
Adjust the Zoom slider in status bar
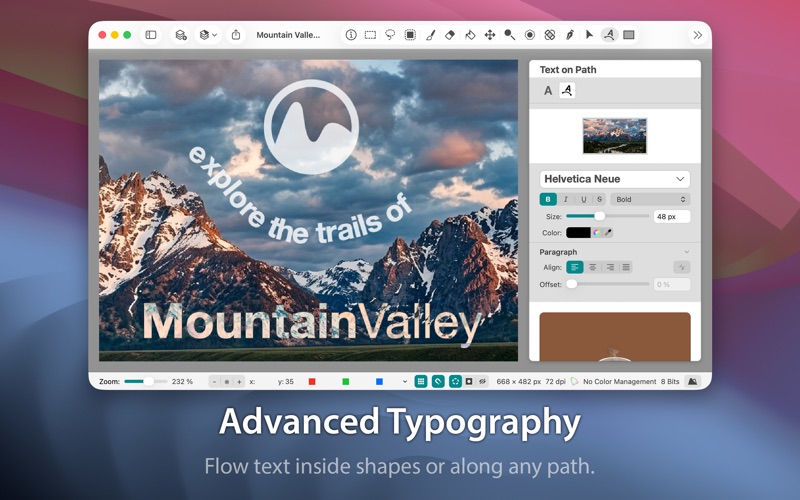coord(145,382)
